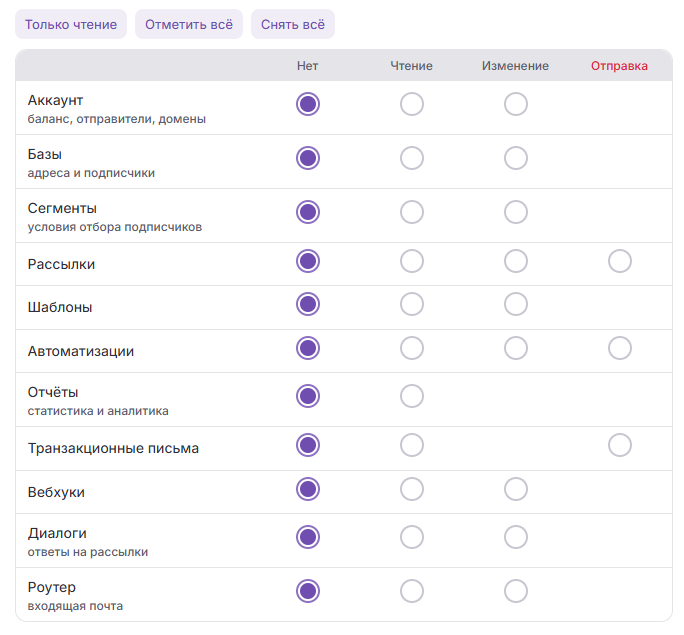The height and width of the screenshot is (635, 684).
Task: Click the text баланс, отправители, домены
Action: tap(116, 119)
